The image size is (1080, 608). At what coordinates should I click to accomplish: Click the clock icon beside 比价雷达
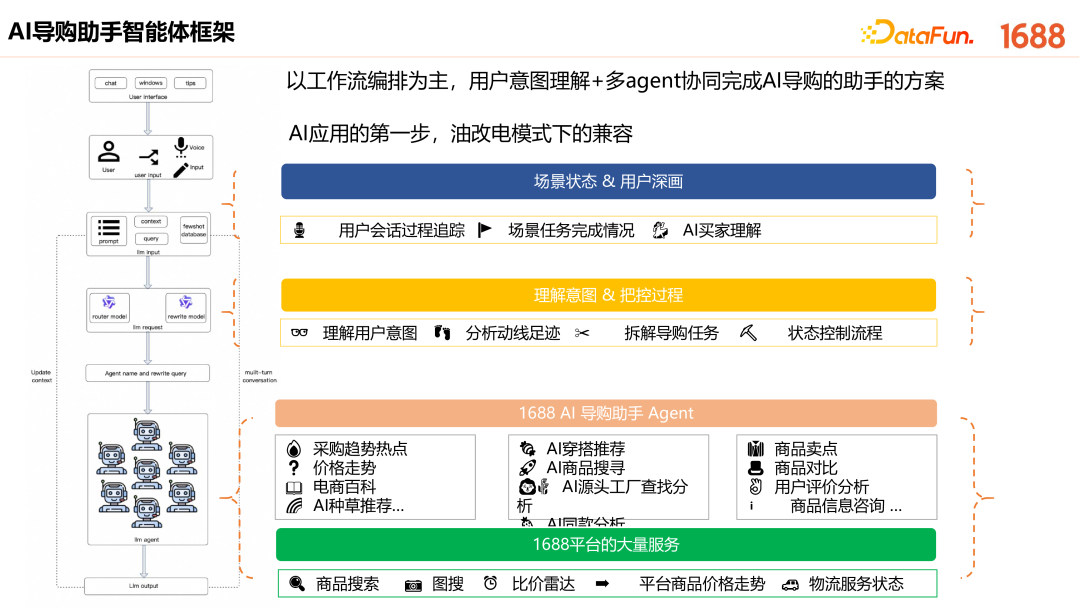coord(490,583)
